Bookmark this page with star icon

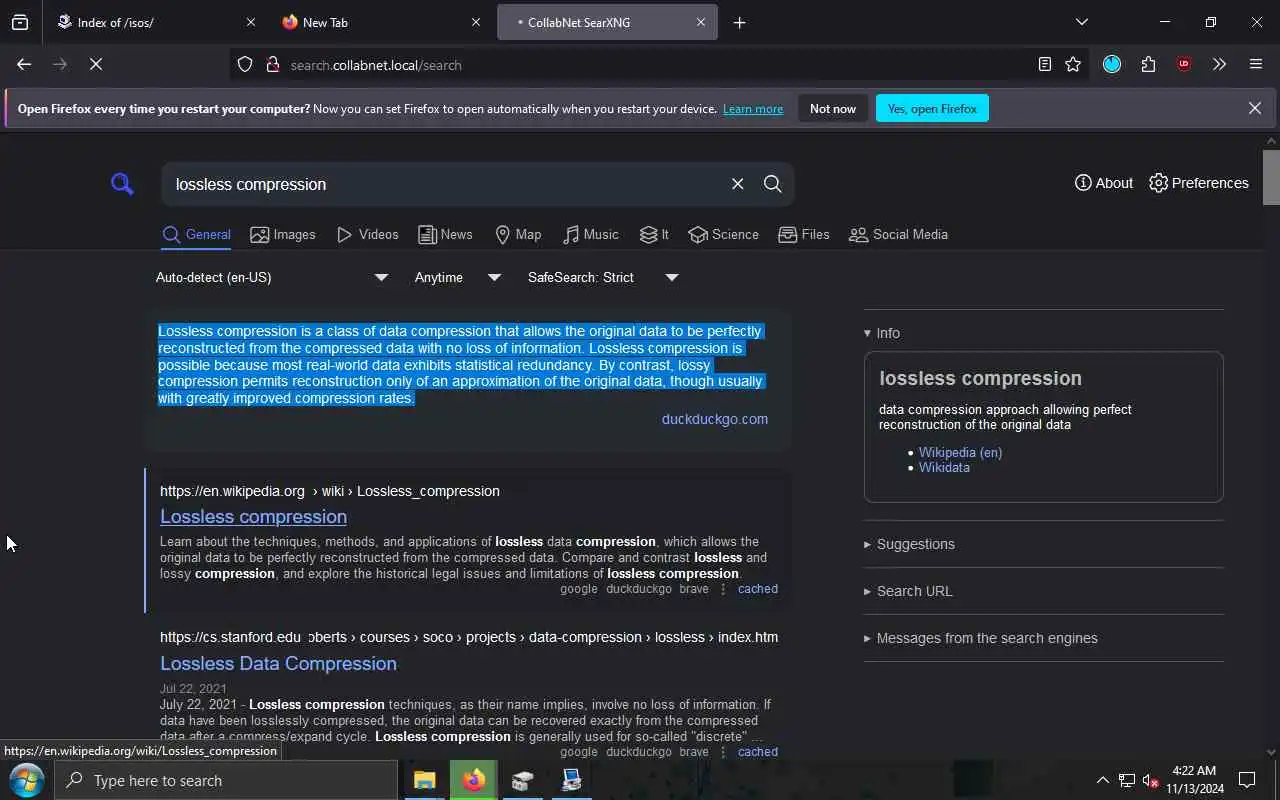click(1073, 65)
